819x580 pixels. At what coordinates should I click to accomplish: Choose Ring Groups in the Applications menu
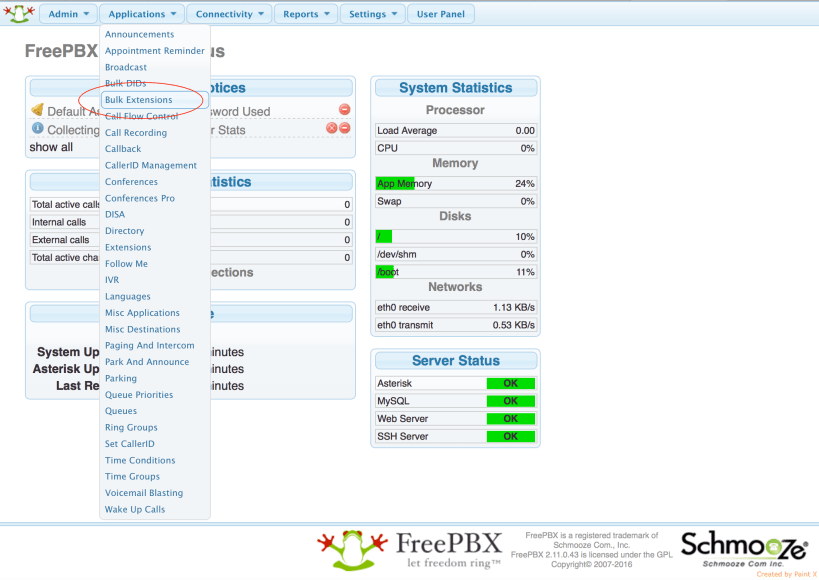[x=131, y=428]
